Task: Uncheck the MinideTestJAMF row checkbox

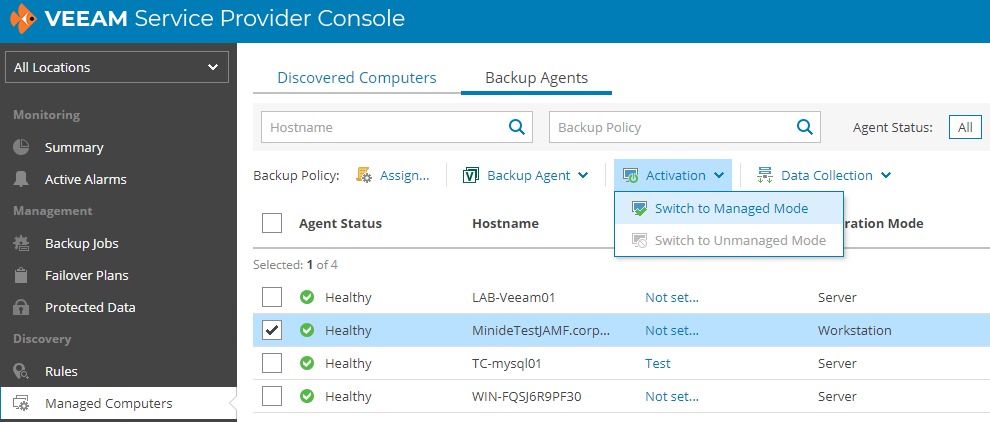Action: [x=271, y=330]
